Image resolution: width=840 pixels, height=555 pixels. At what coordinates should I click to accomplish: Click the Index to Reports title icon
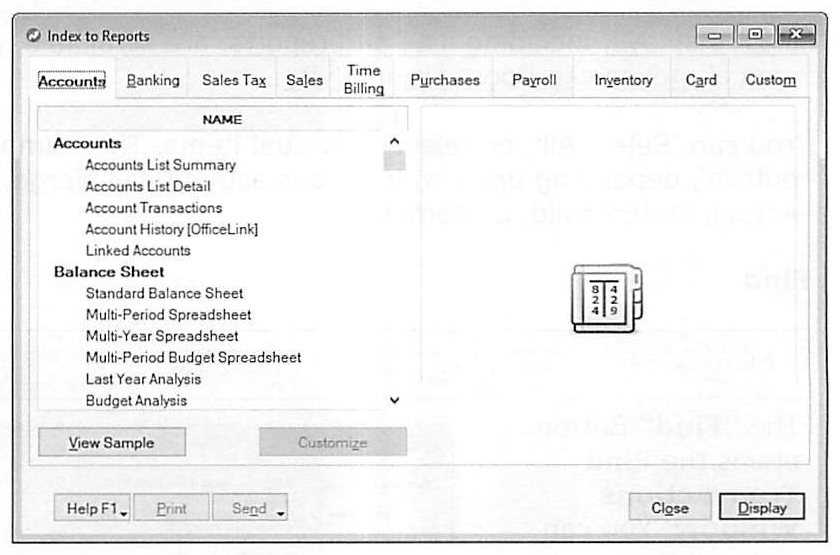[x=33, y=35]
